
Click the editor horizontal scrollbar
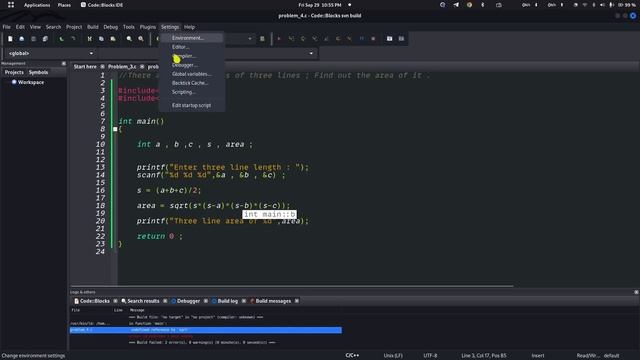pos(291,286)
